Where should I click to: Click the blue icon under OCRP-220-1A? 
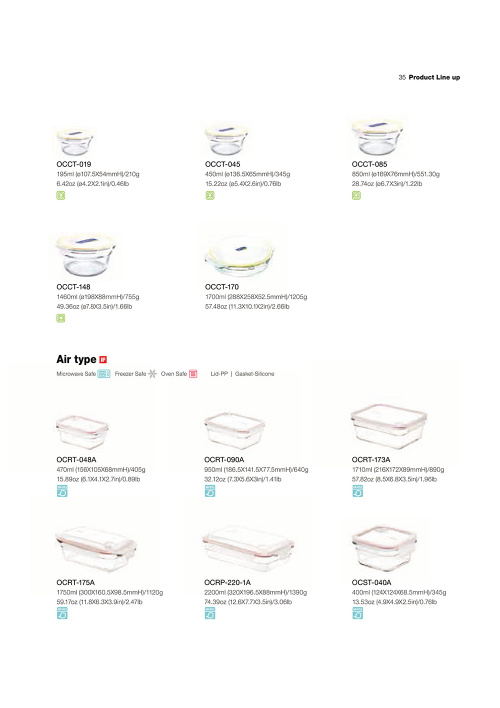pyautogui.click(x=210, y=613)
